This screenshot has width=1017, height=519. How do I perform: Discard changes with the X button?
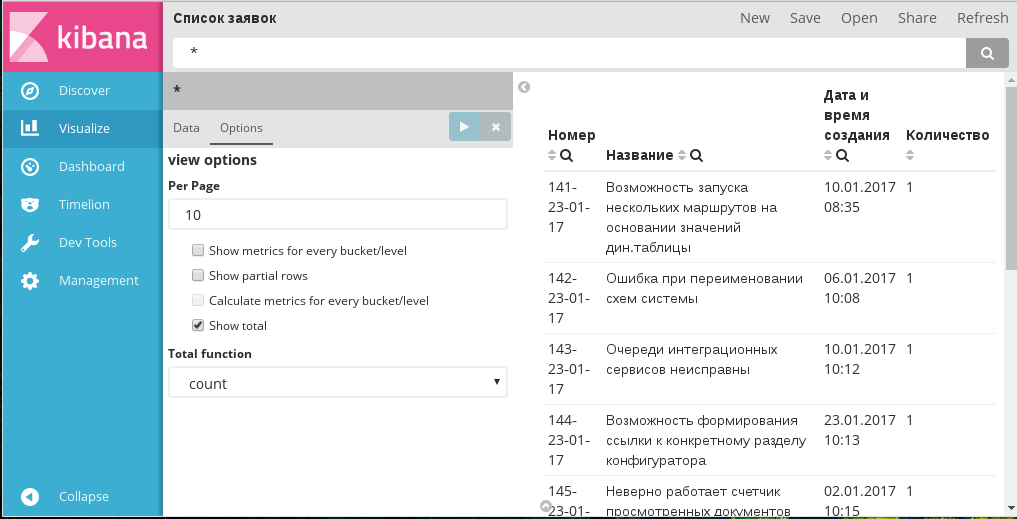(496, 127)
